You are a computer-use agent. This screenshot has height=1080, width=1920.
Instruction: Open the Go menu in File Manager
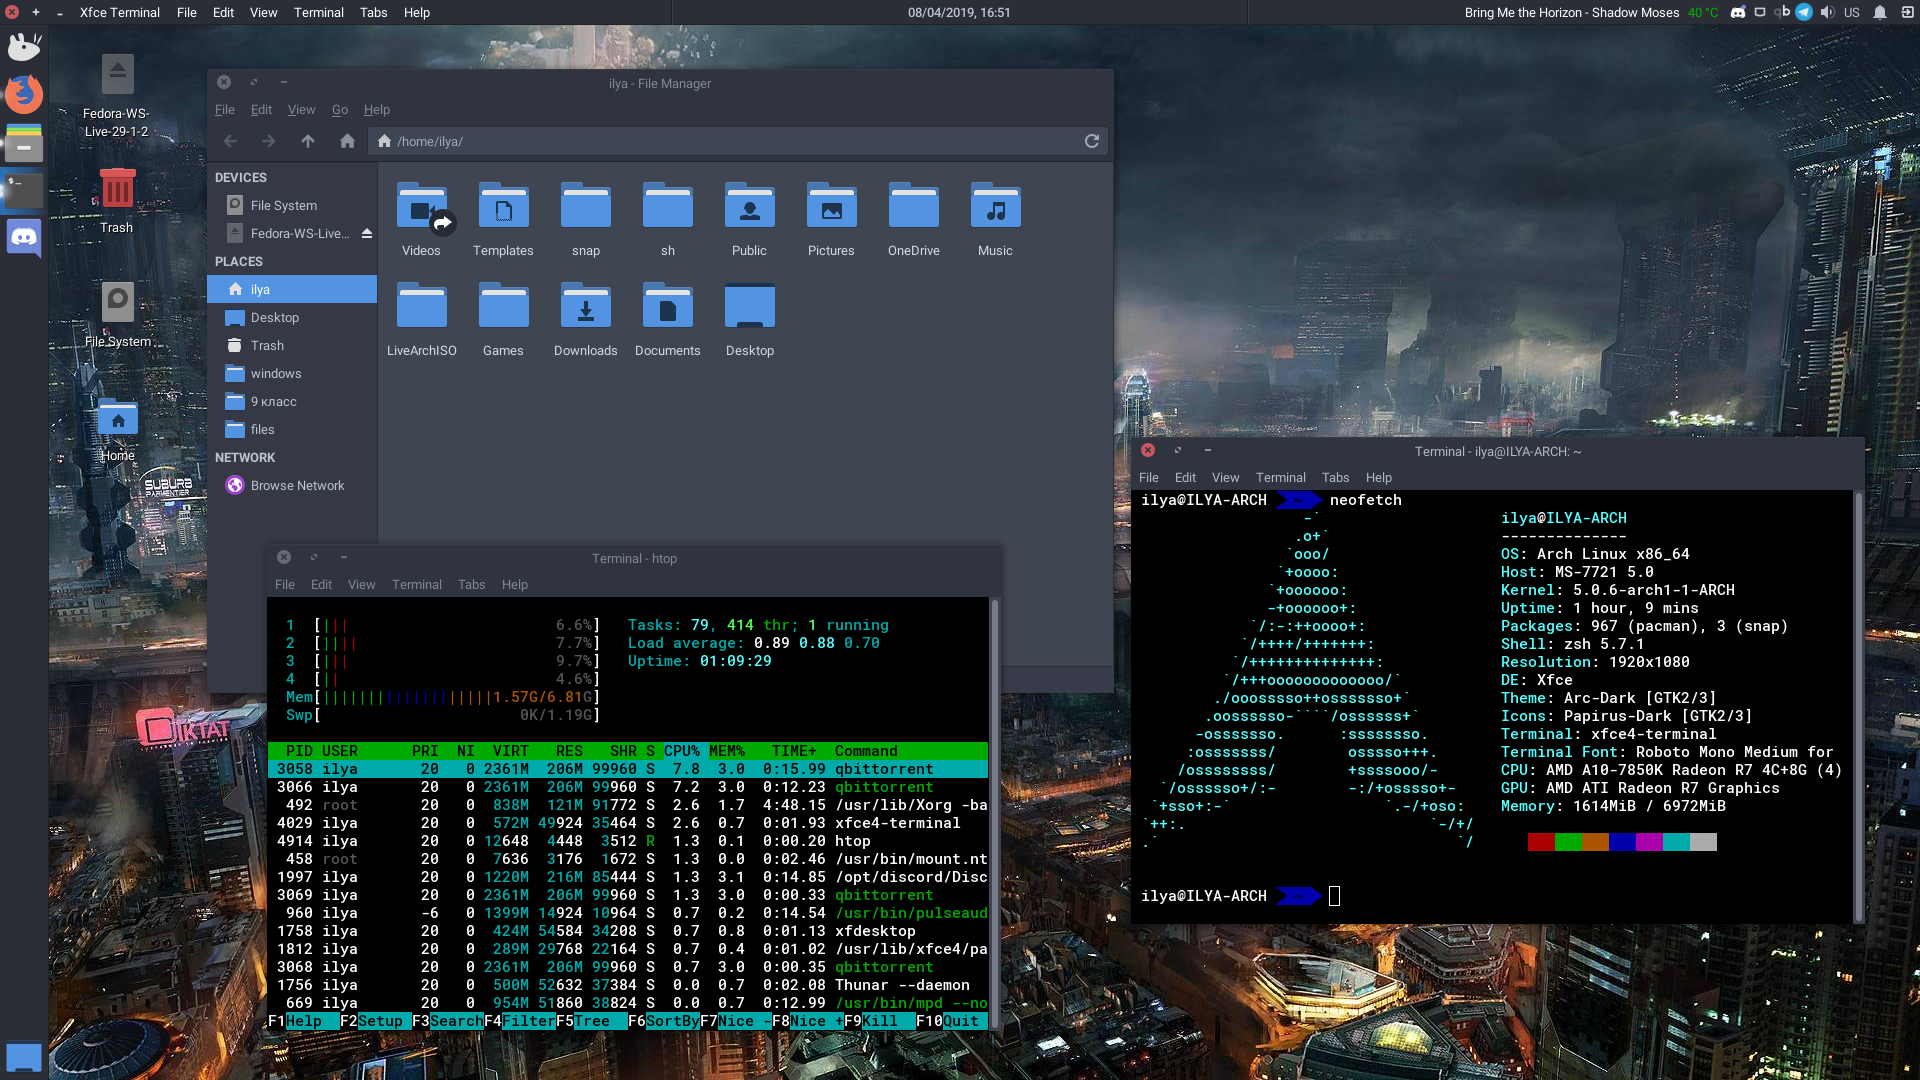pos(340,110)
